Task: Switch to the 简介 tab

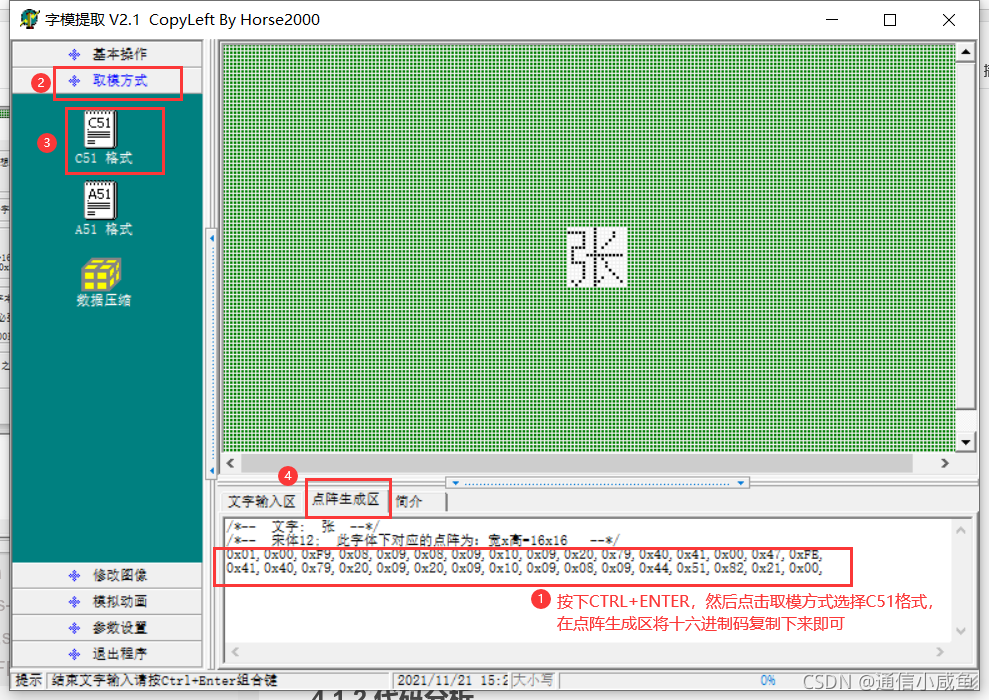Action: coord(409,502)
